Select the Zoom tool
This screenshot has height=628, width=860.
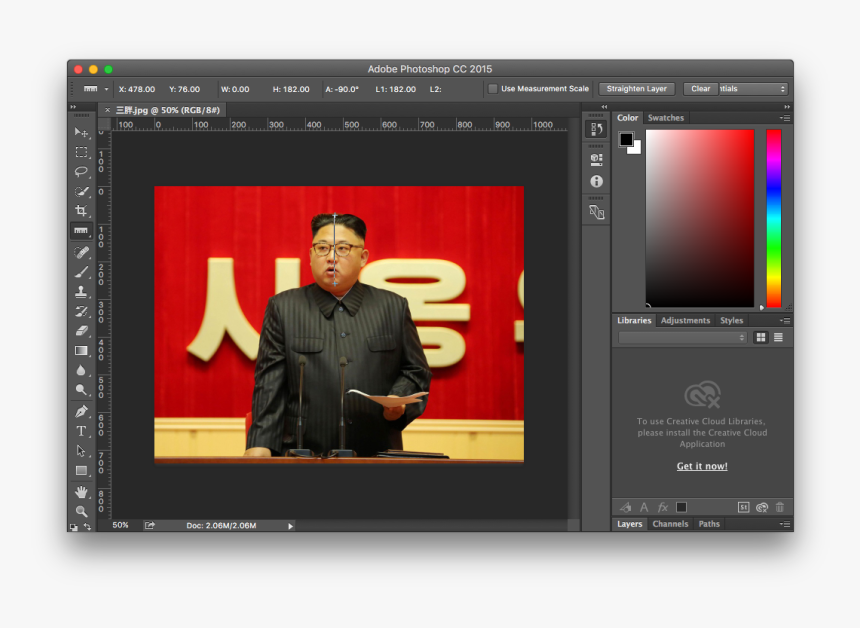81,511
